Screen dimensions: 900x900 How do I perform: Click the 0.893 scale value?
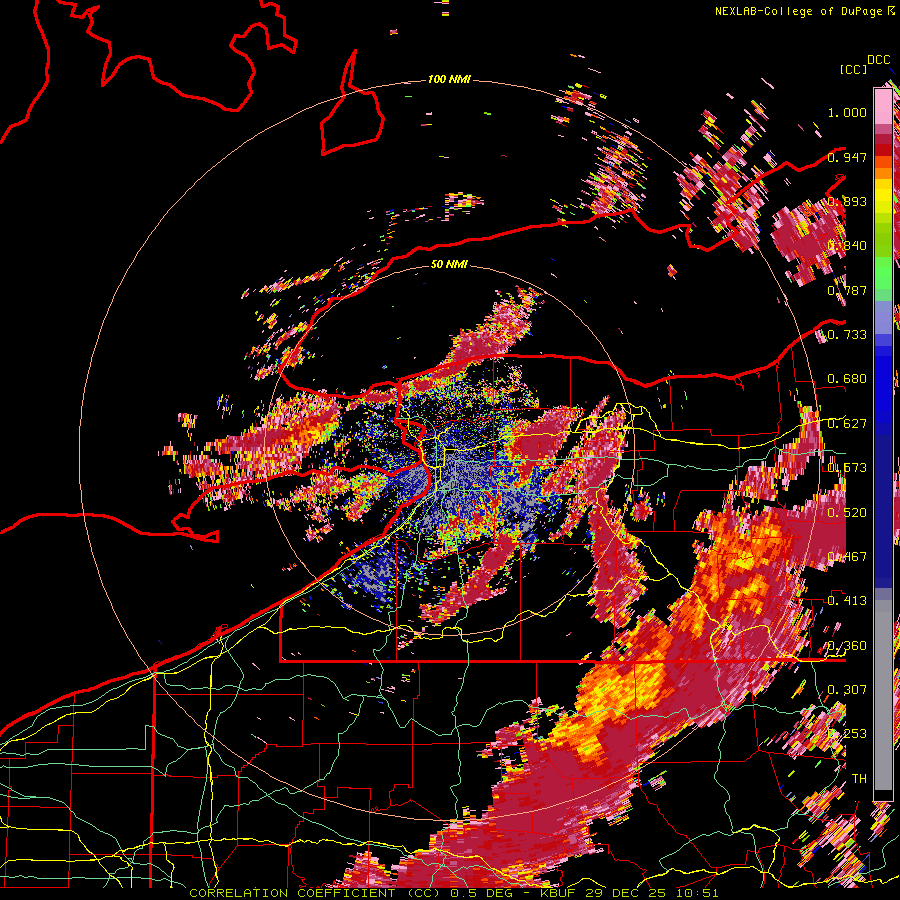click(847, 201)
